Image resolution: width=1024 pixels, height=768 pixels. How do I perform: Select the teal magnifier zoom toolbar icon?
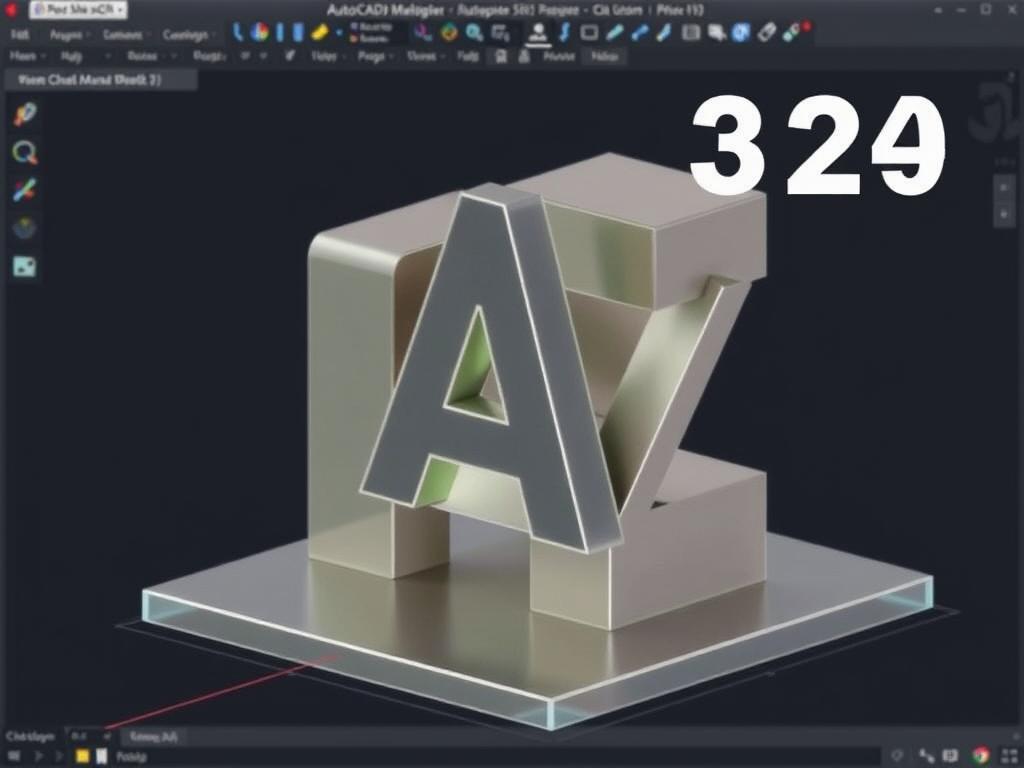pos(474,33)
